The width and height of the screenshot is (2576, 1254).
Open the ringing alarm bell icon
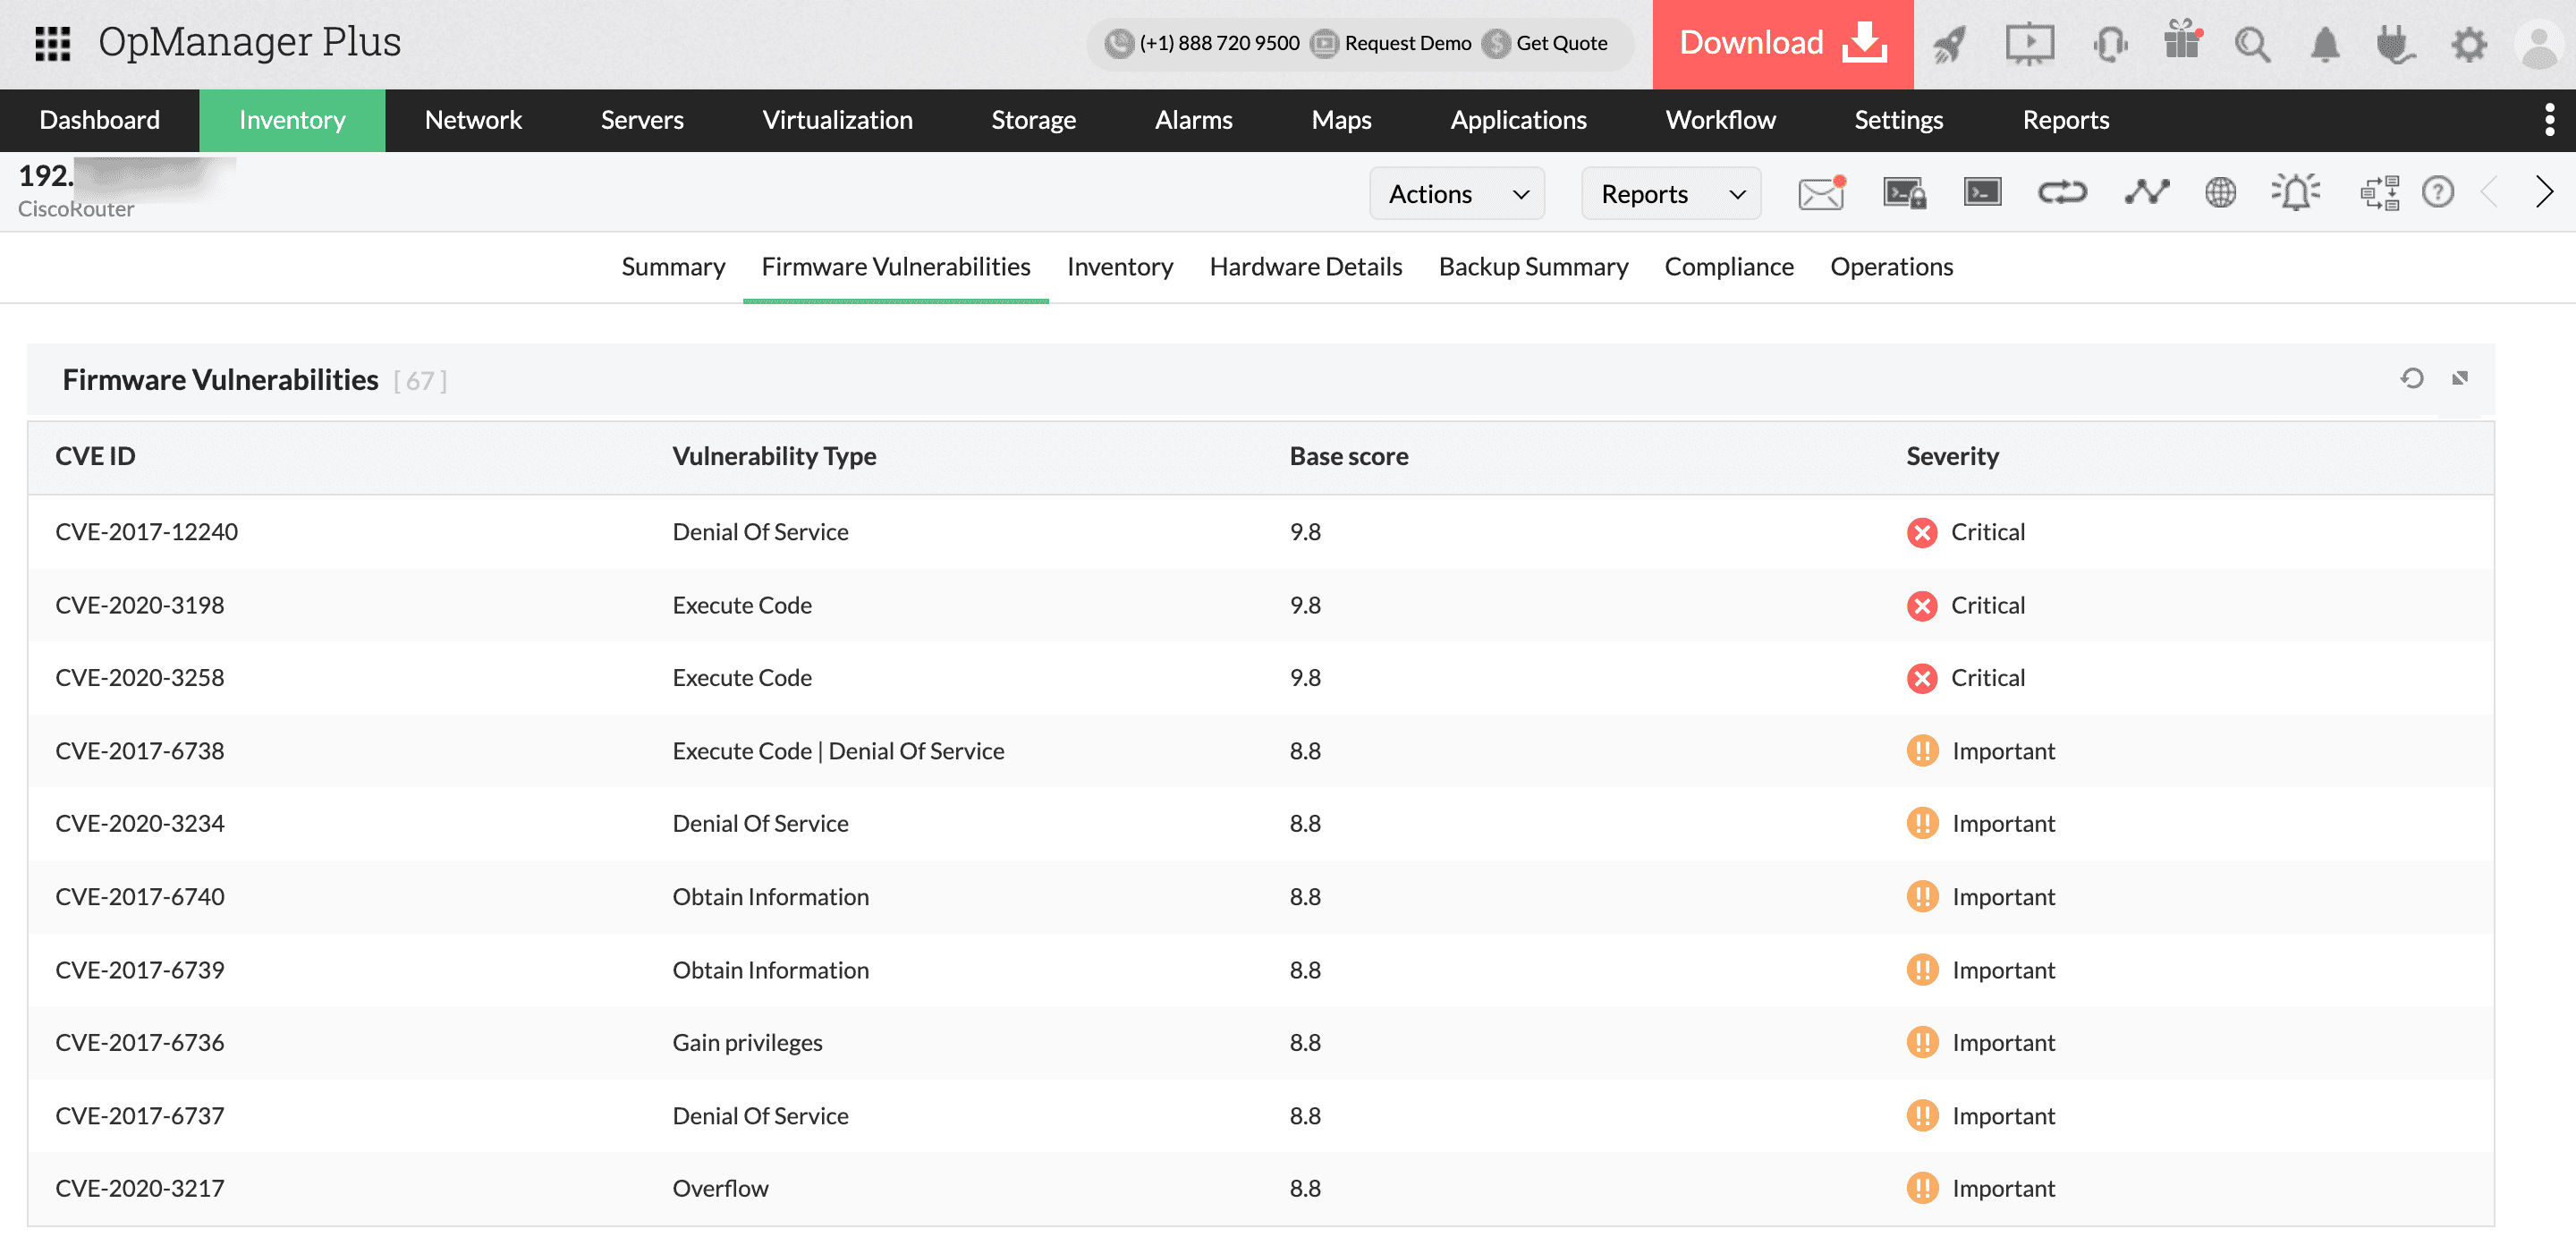pos(2296,192)
